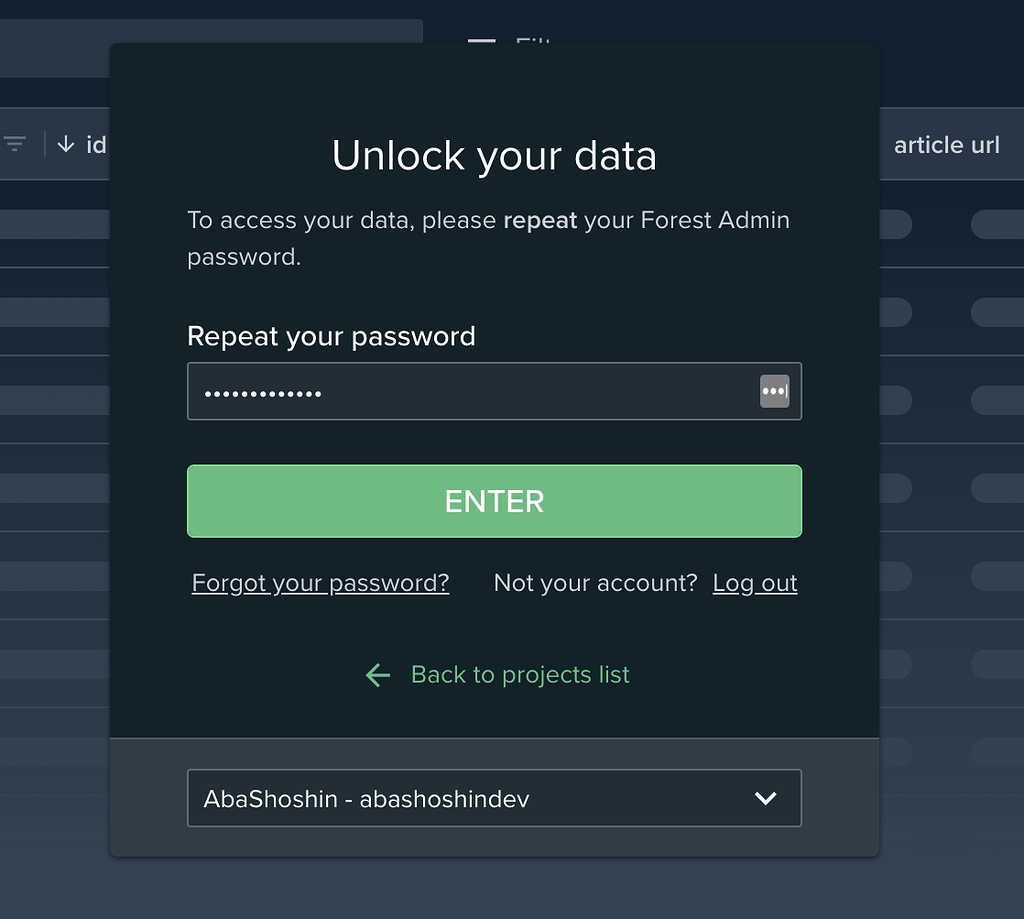The height and width of the screenshot is (919, 1024).
Task: Click the filter icon above the dialog
Action: click(x=482, y=41)
